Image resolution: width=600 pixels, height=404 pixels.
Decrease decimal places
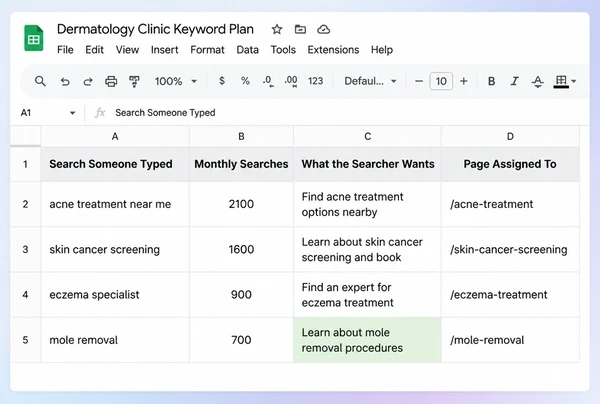point(268,81)
